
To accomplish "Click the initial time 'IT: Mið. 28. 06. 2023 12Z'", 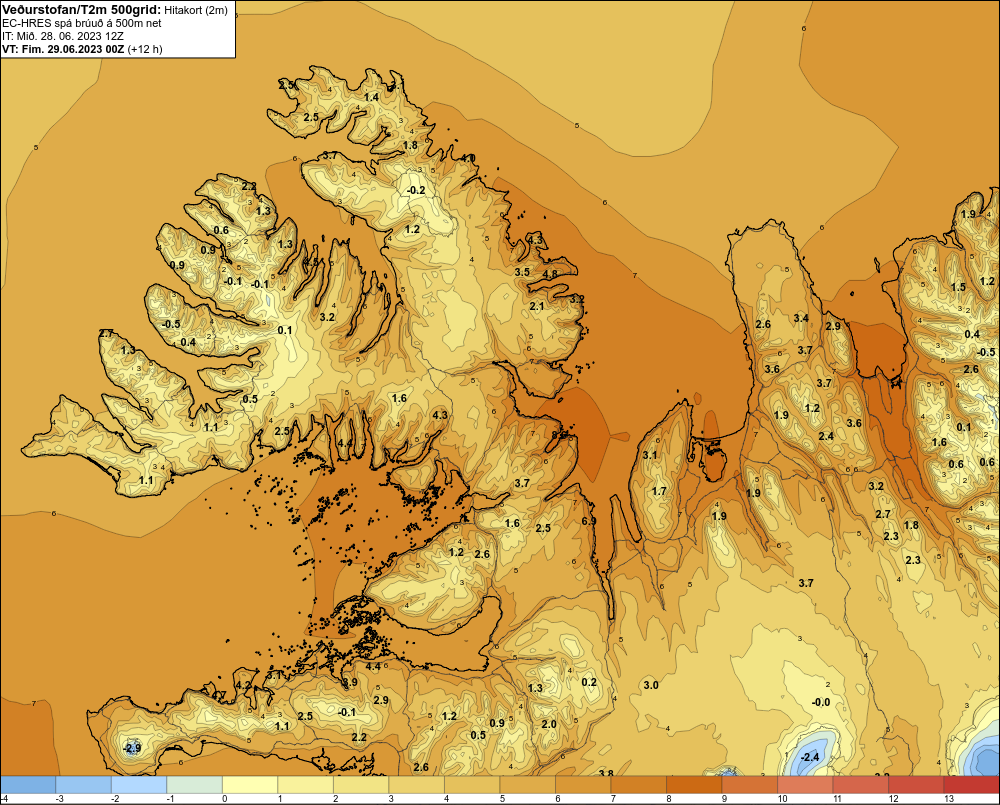I will (x=62, y=36).
